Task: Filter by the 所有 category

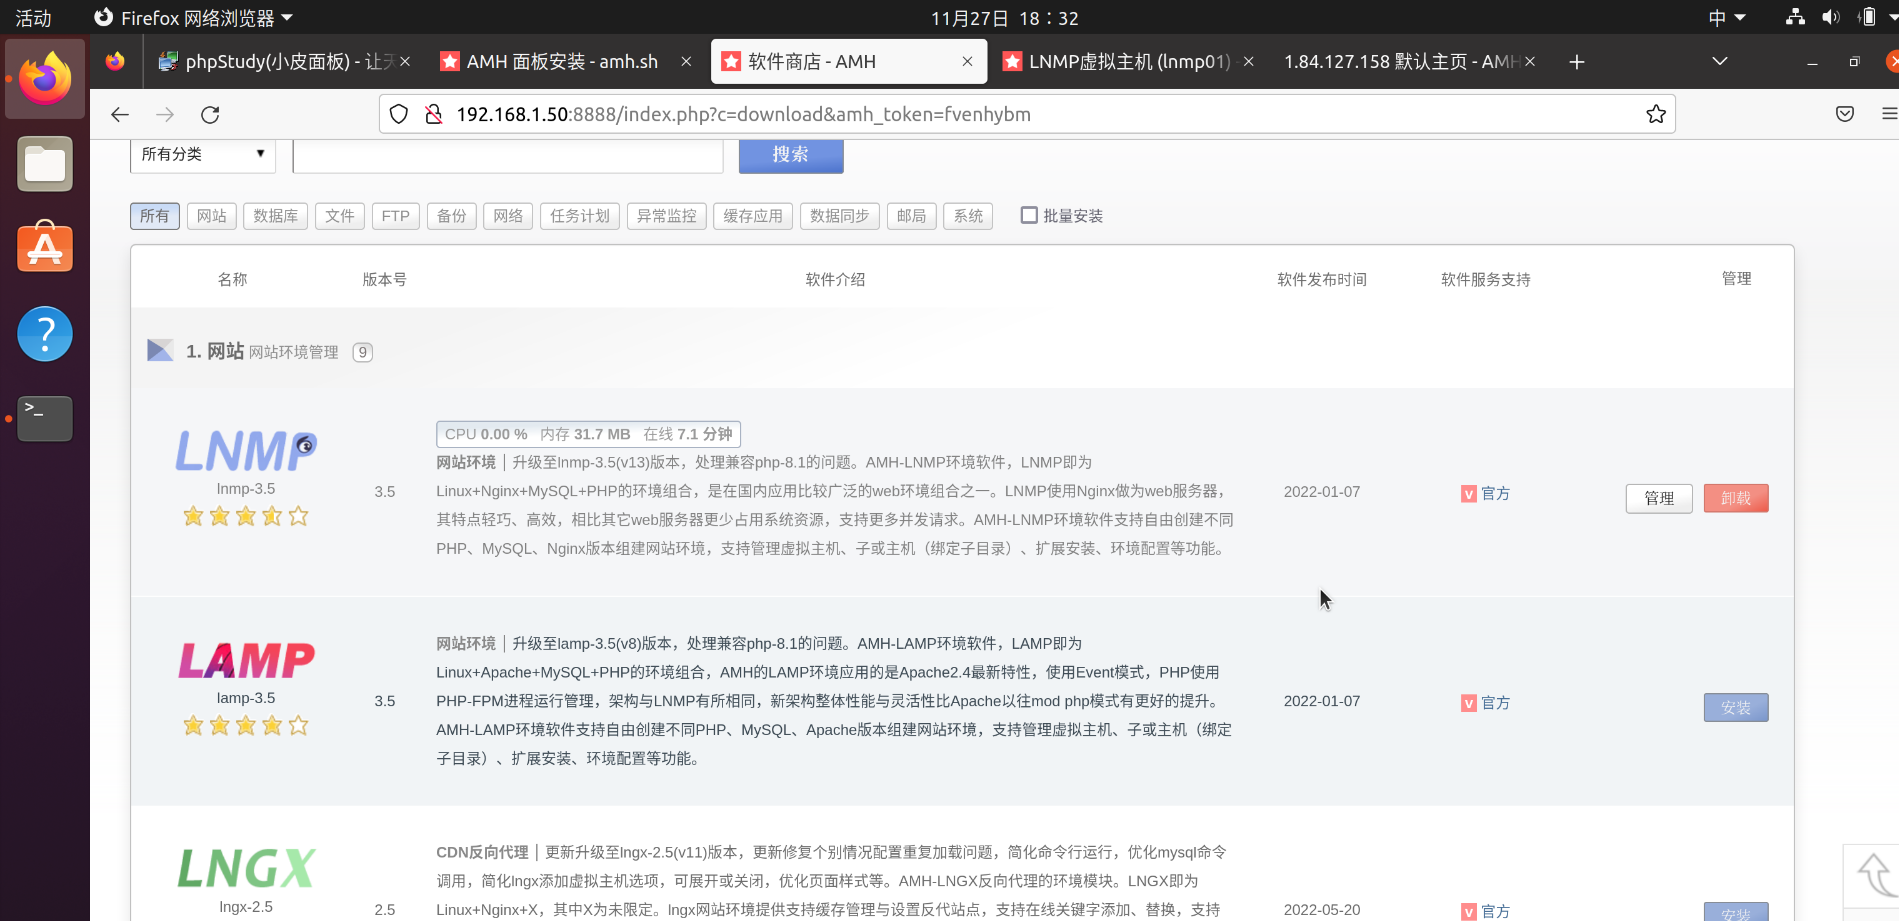Action: click(155, 216)
